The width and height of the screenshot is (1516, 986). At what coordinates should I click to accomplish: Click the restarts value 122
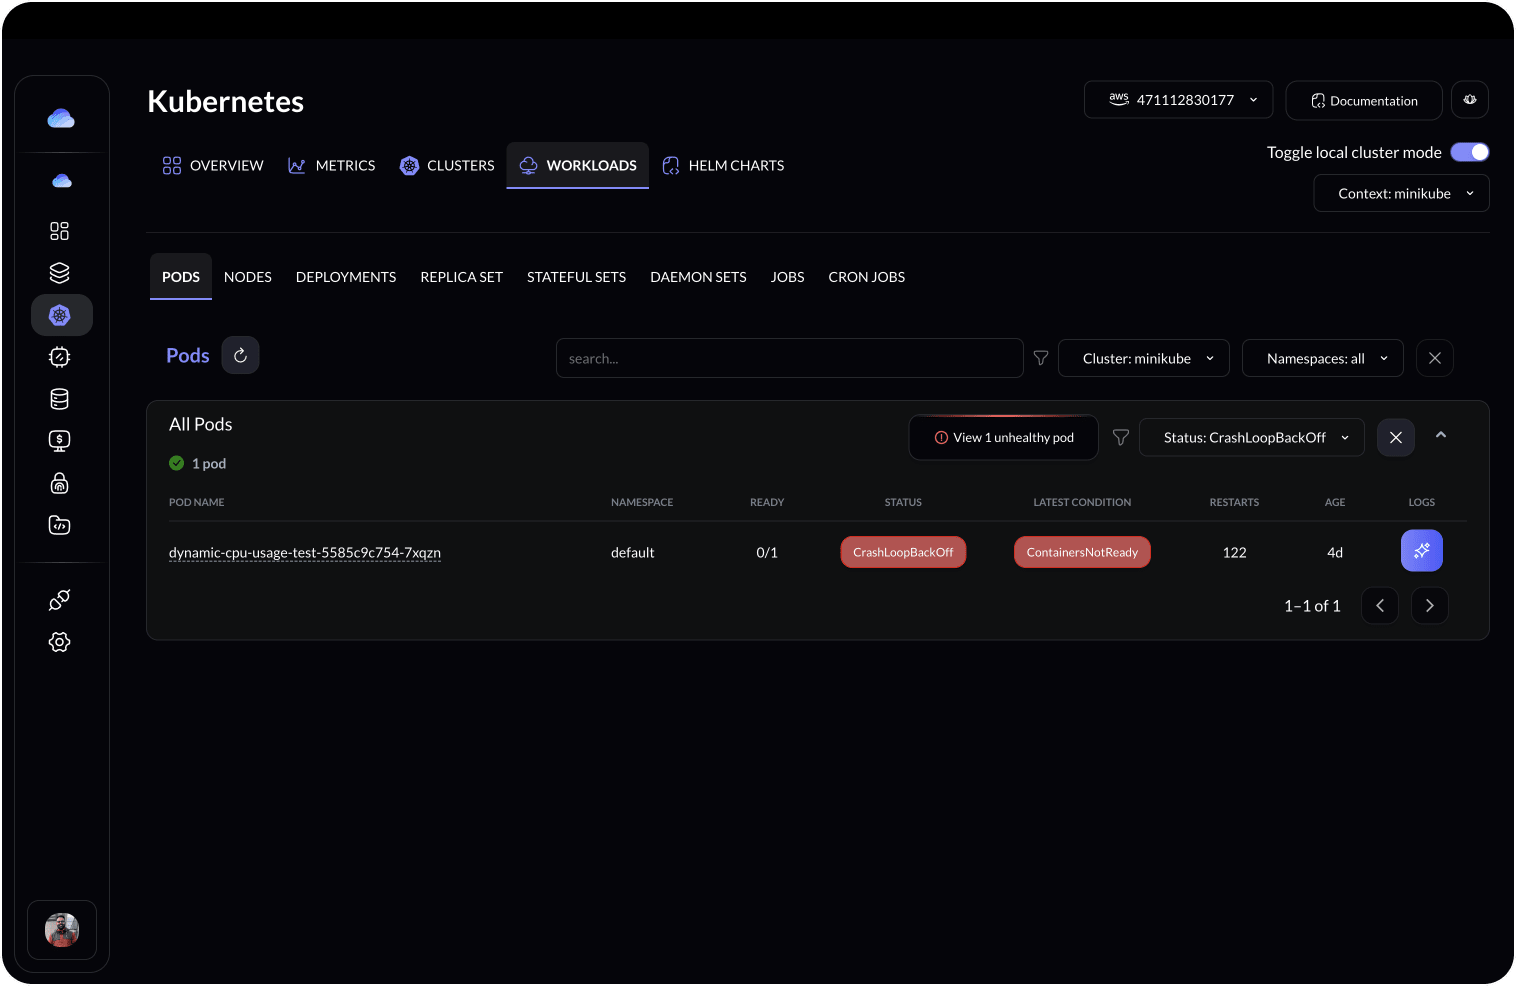click(x=1235, y=552)
